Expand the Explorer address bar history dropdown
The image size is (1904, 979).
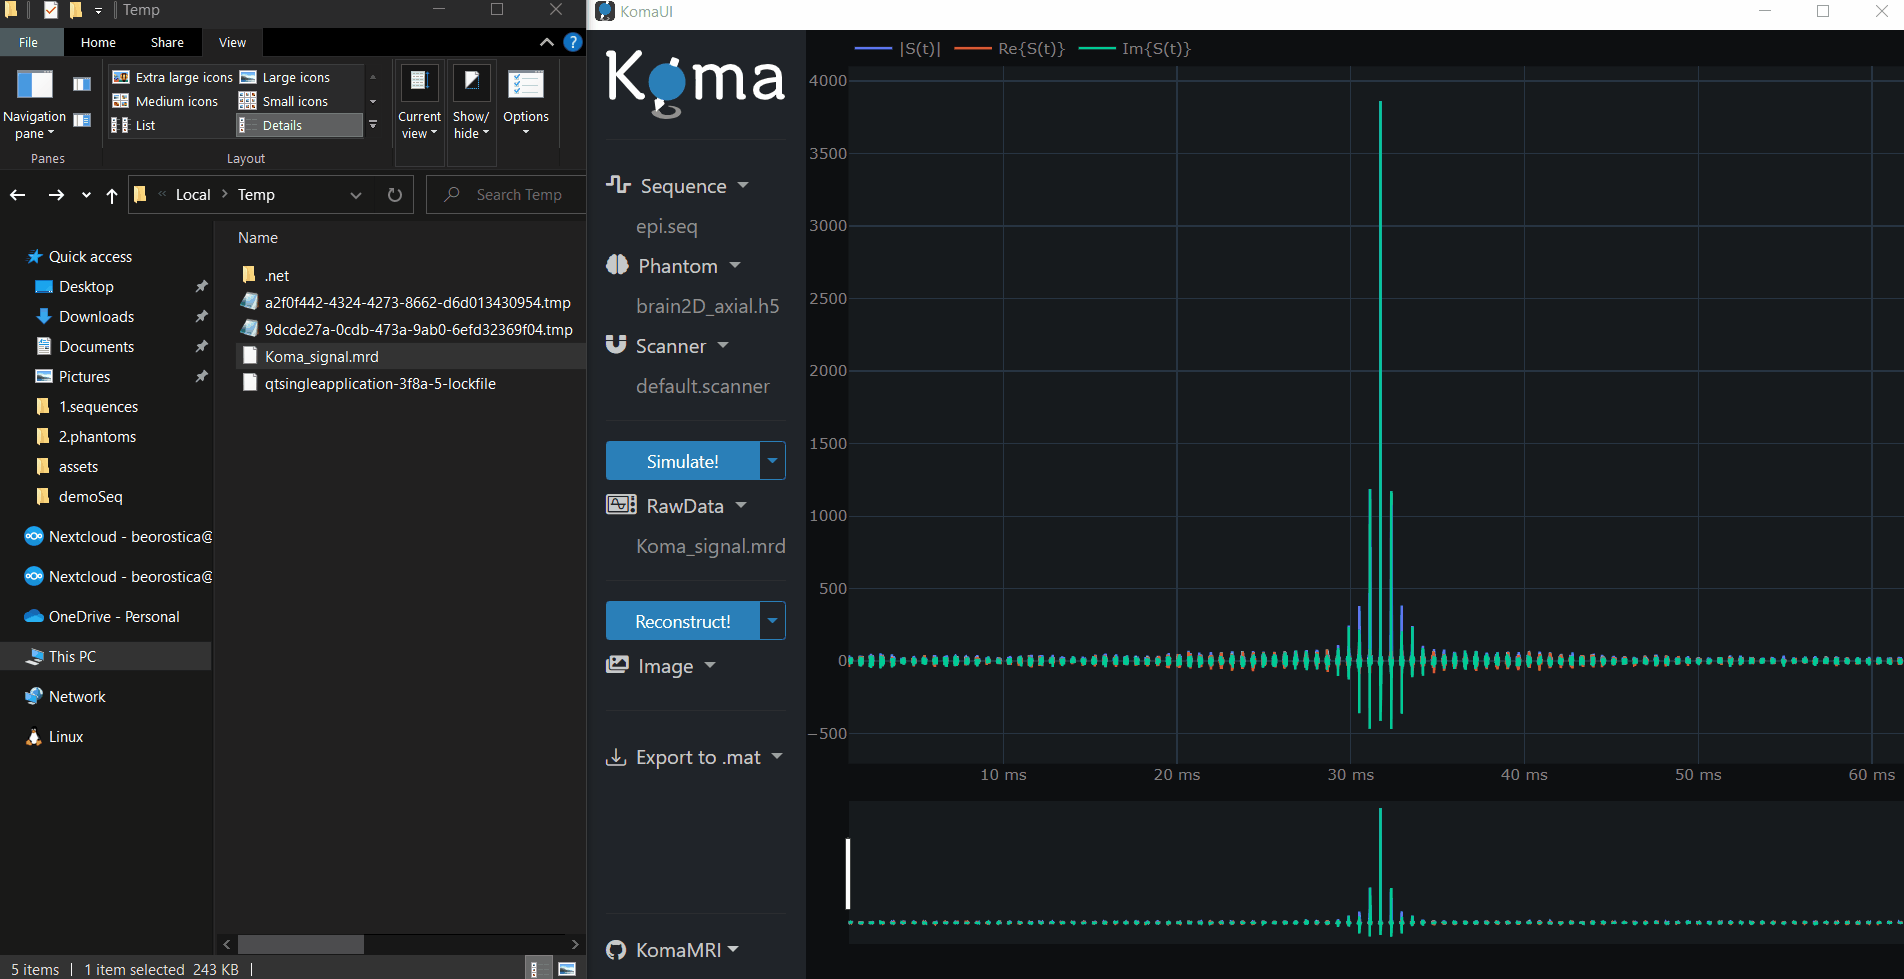(x=356, y=195)
